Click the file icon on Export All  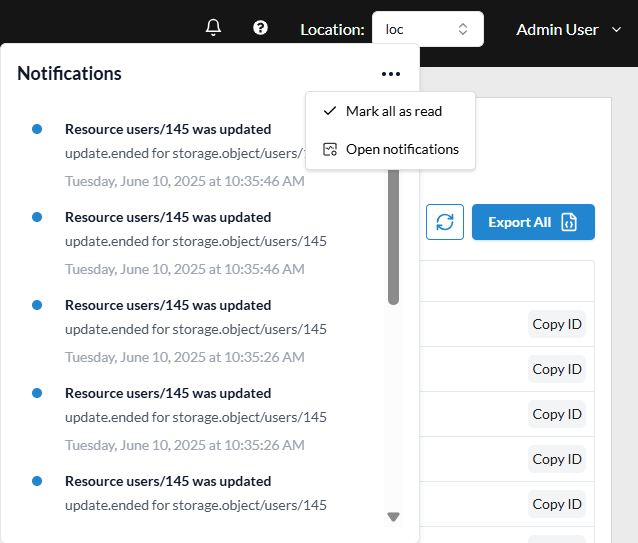point(569,222)
